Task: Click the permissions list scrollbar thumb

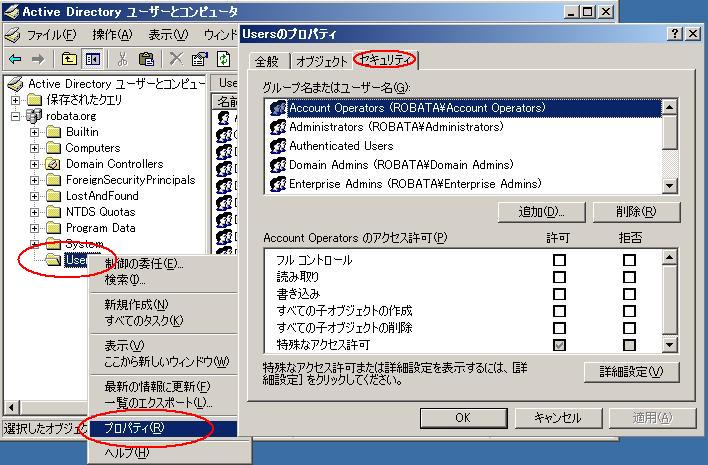Action: pos(670,300)
